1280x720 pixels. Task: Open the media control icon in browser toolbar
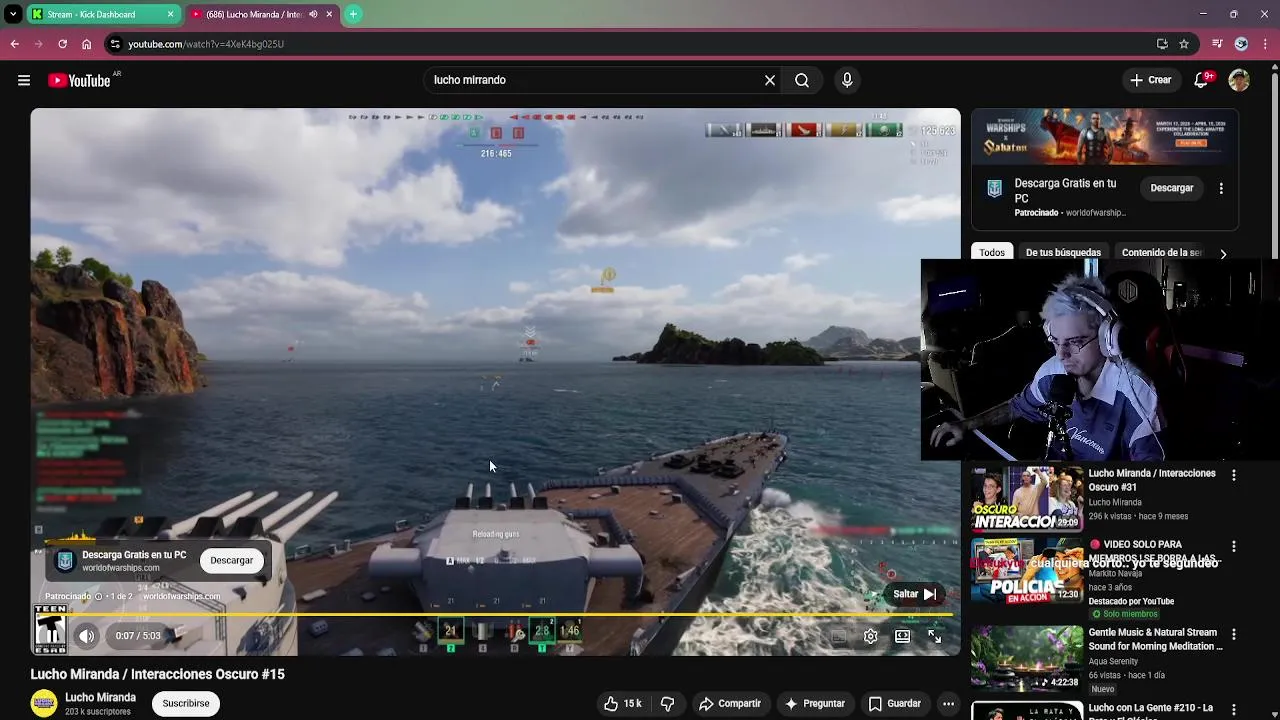pos(1217,44)
